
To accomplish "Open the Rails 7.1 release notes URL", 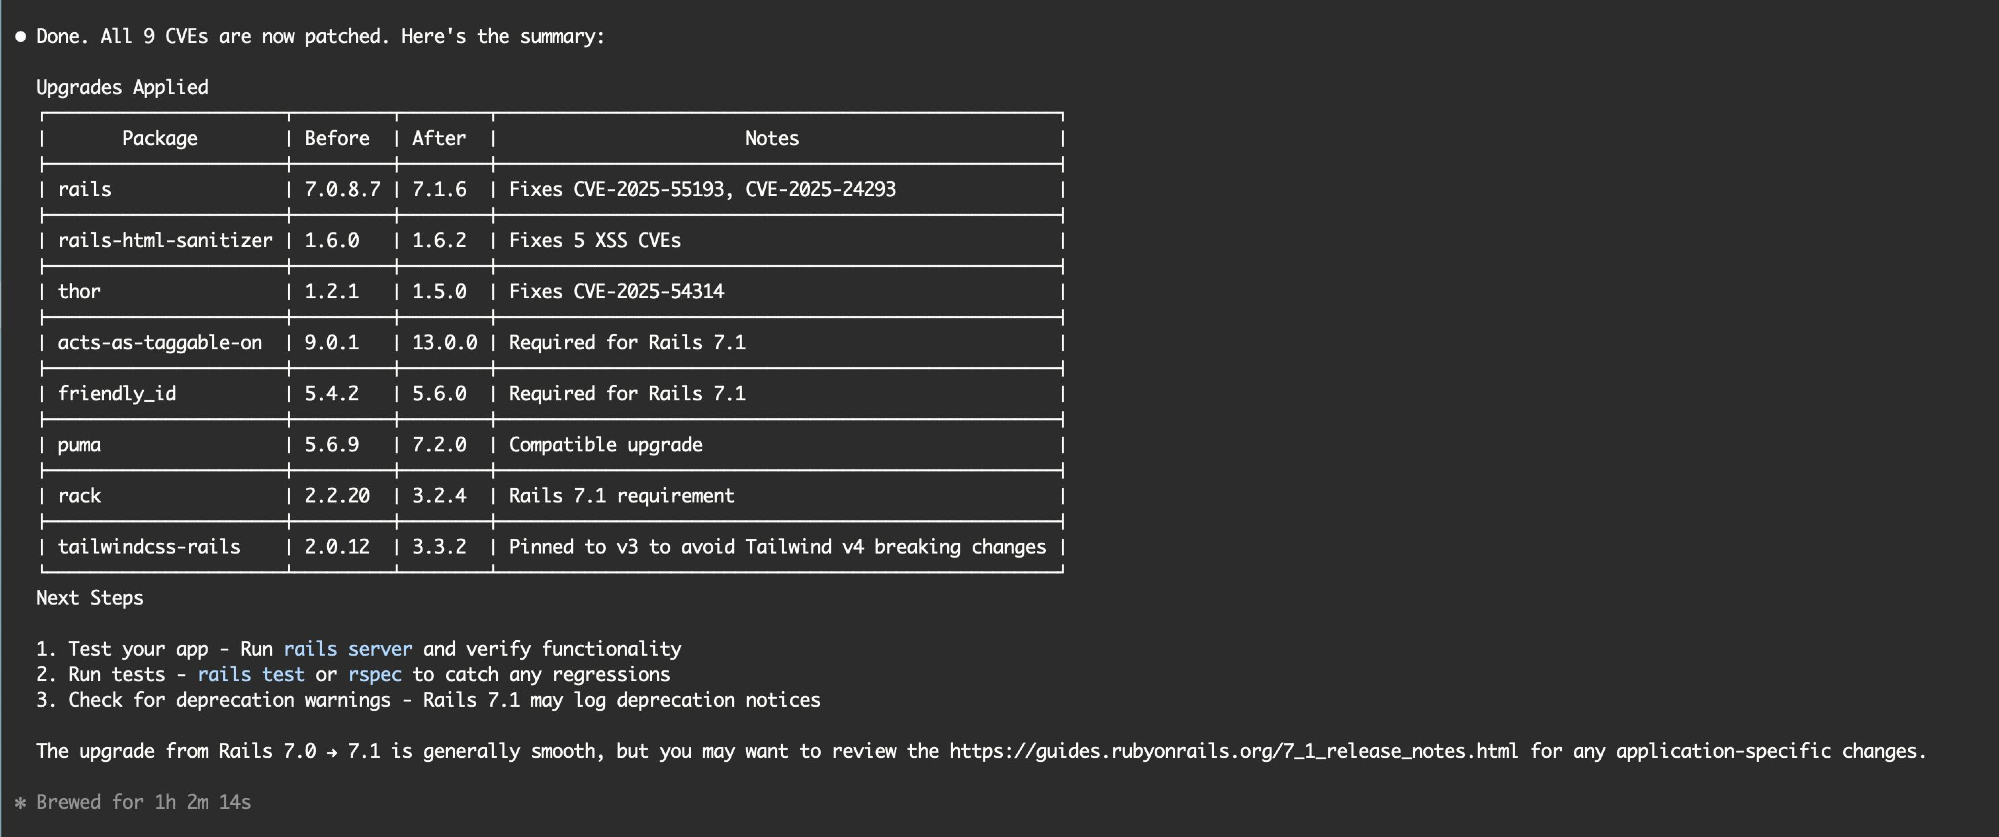I will [x=1233, y=751].
